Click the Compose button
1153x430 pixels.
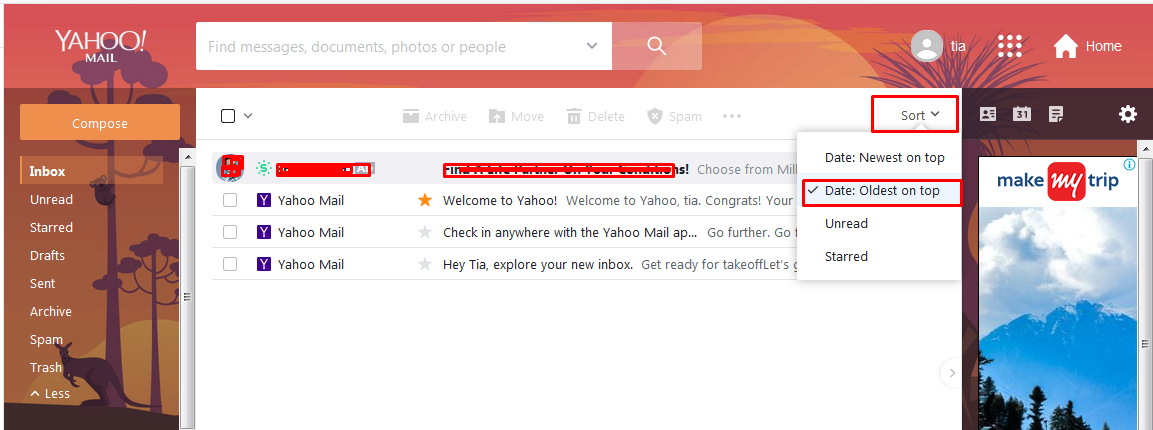tap(100, 123)
